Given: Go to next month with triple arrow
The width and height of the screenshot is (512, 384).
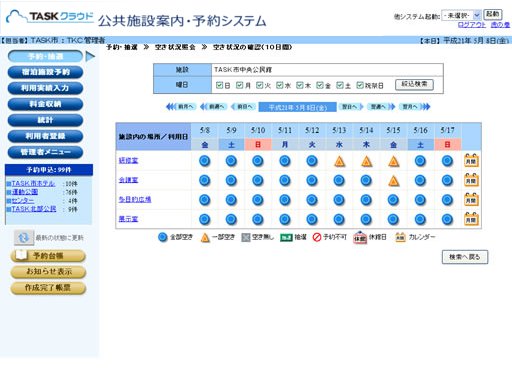Looking at the screenshot, I should coord(415,107).
